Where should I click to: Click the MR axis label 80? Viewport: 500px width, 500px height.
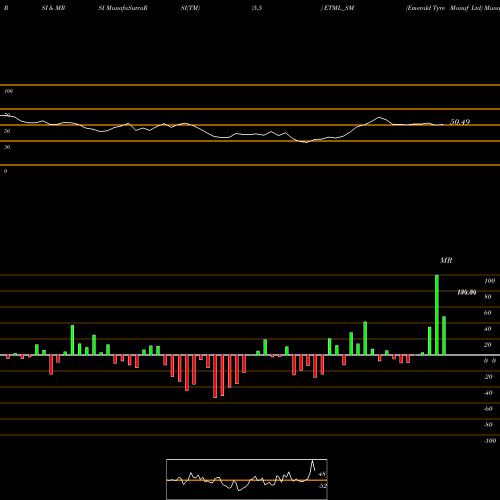point(488,297)
